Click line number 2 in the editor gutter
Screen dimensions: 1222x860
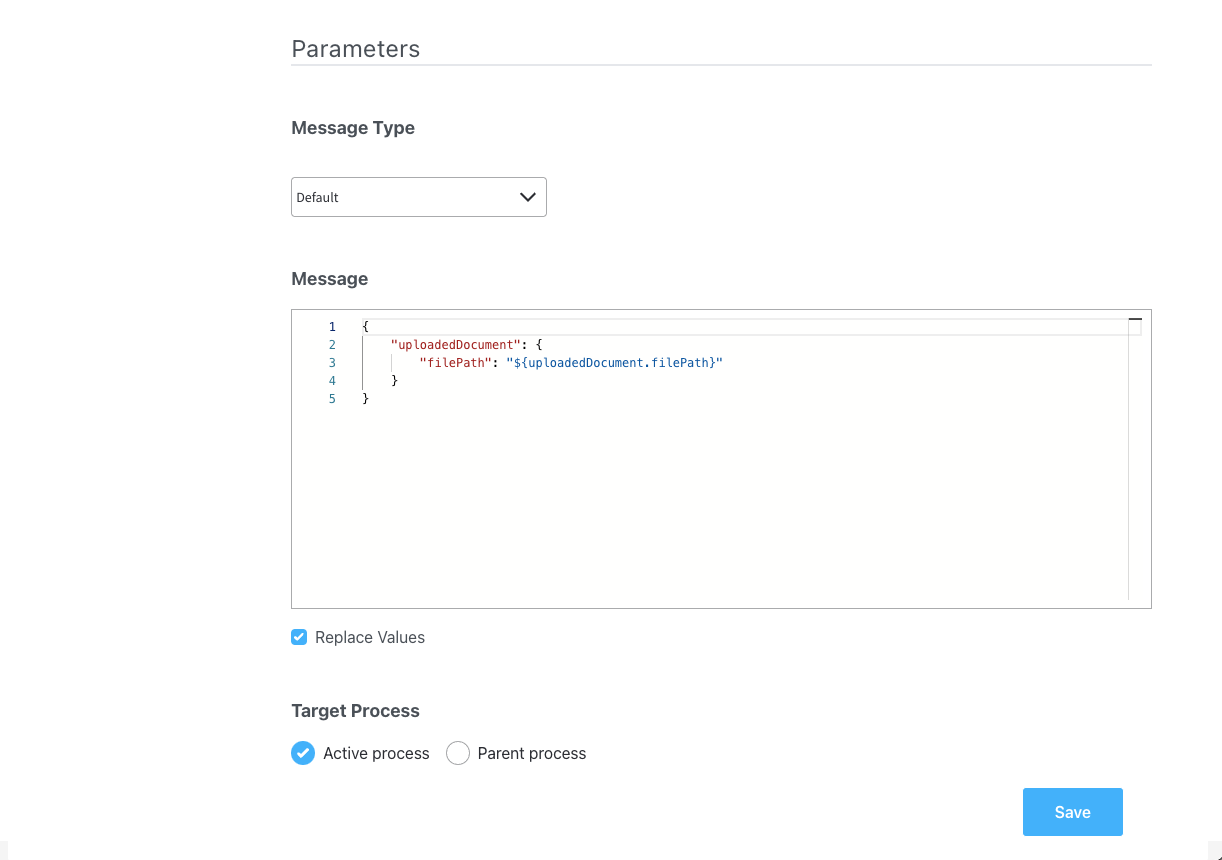[x=332, y=345]
